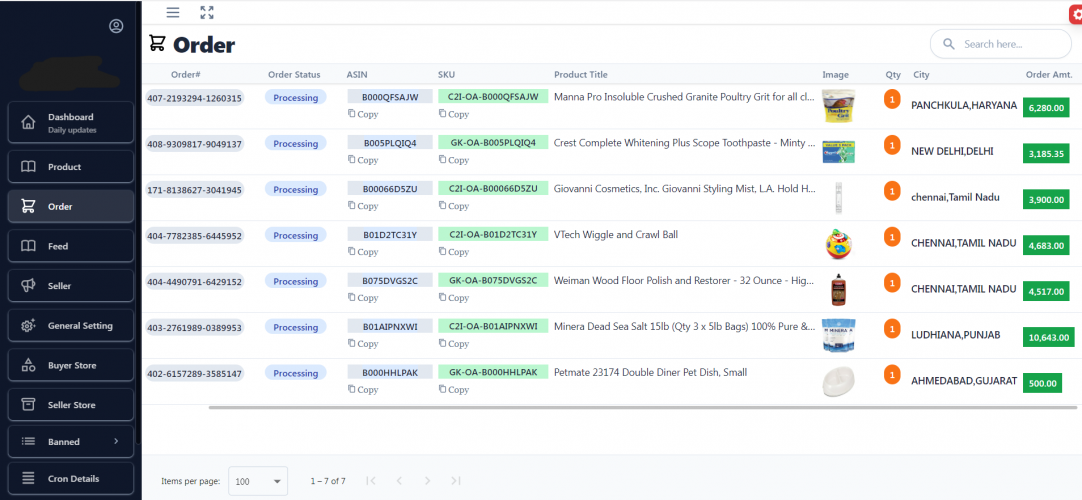
Task: Copy SKU C2I-OA-B000QFSAJW
Action: (454, 114)
